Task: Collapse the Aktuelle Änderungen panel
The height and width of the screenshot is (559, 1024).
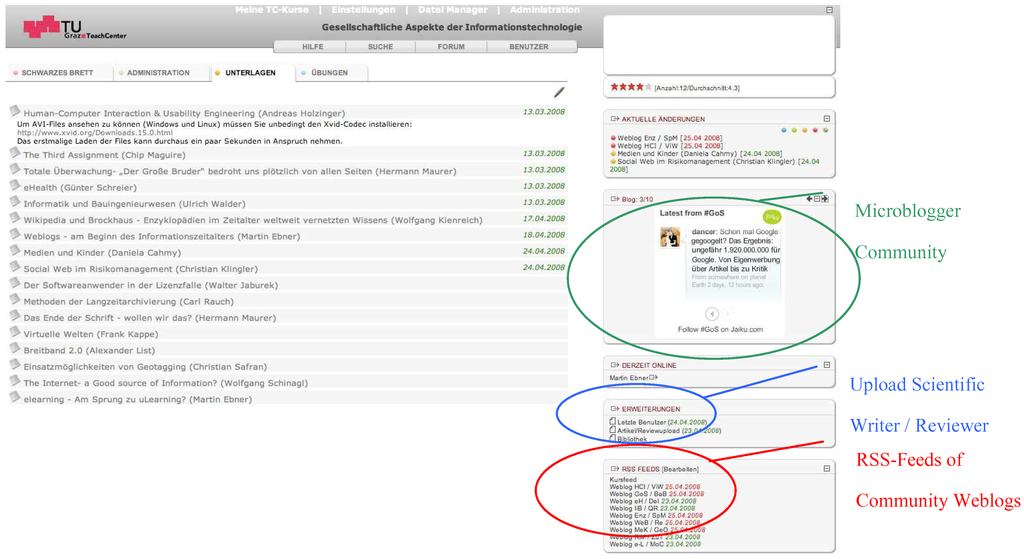Action: coord(826,119)
